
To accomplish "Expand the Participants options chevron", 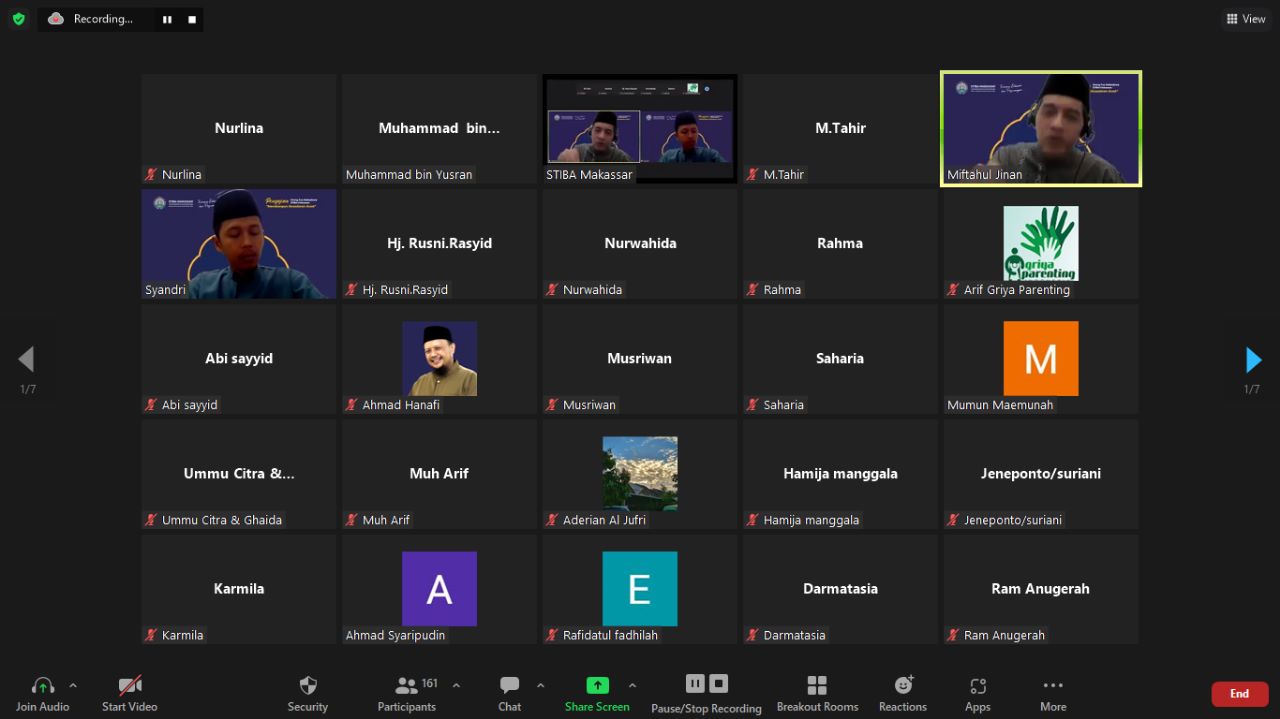I will [x=457, y=686].
